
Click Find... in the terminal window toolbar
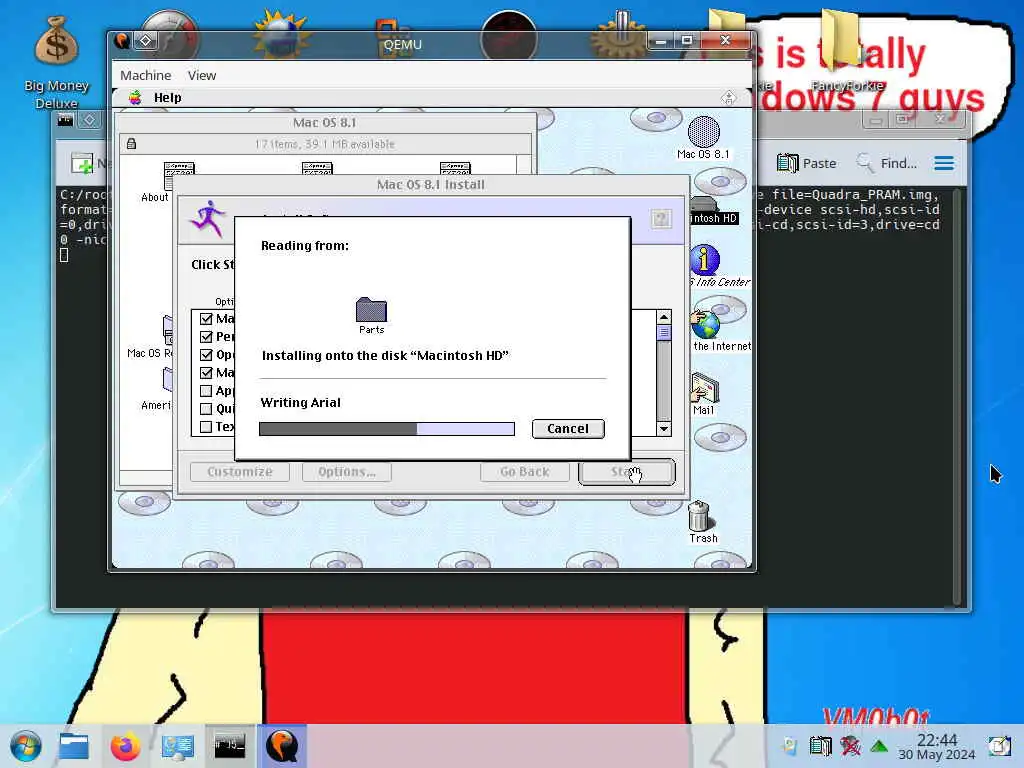886,163
